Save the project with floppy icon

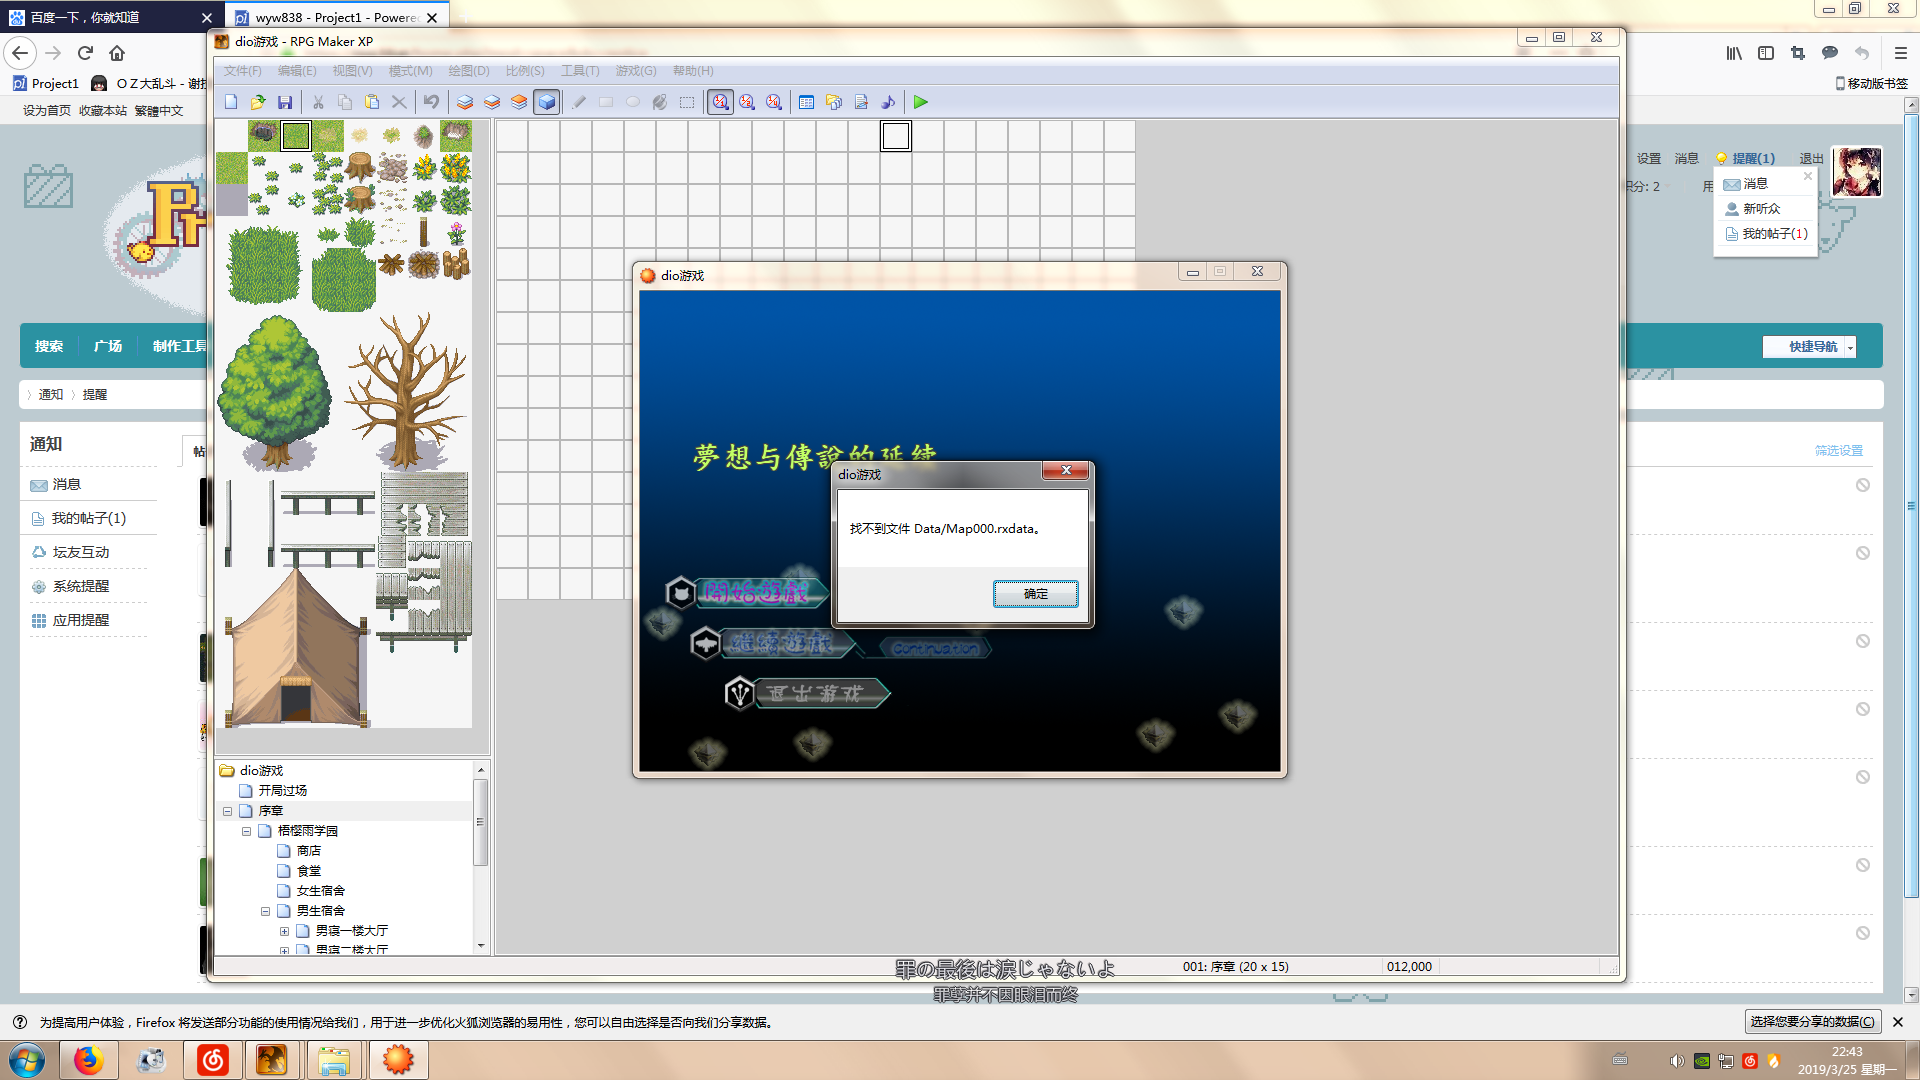[x=285, y=102]
